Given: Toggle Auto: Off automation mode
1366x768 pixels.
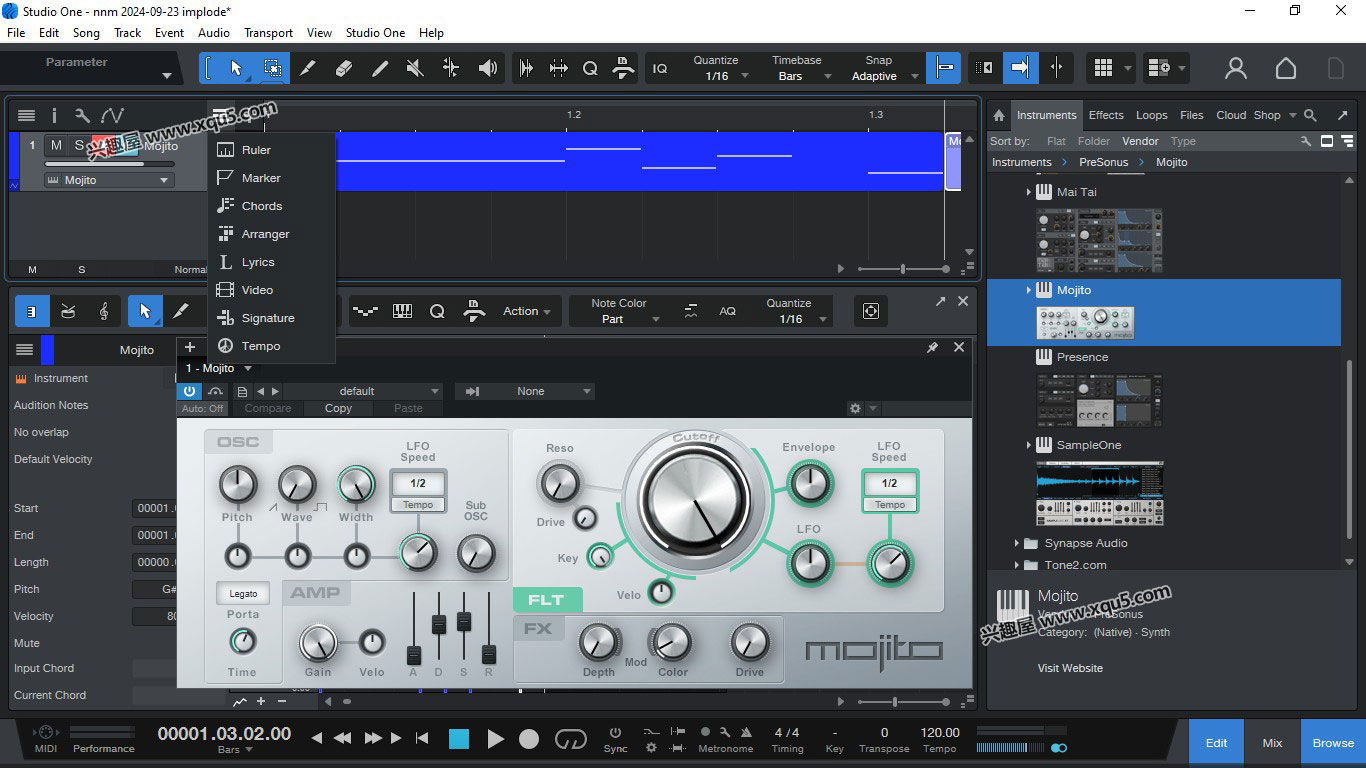Looking at the screenshot, I should (203, 408).
